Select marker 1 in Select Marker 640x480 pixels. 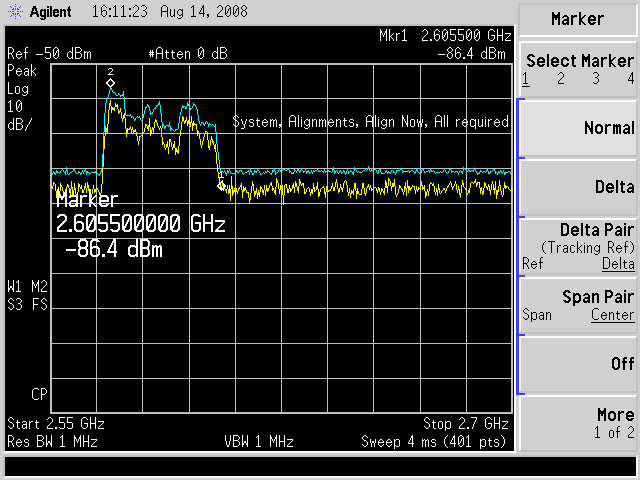click(526, 78)
